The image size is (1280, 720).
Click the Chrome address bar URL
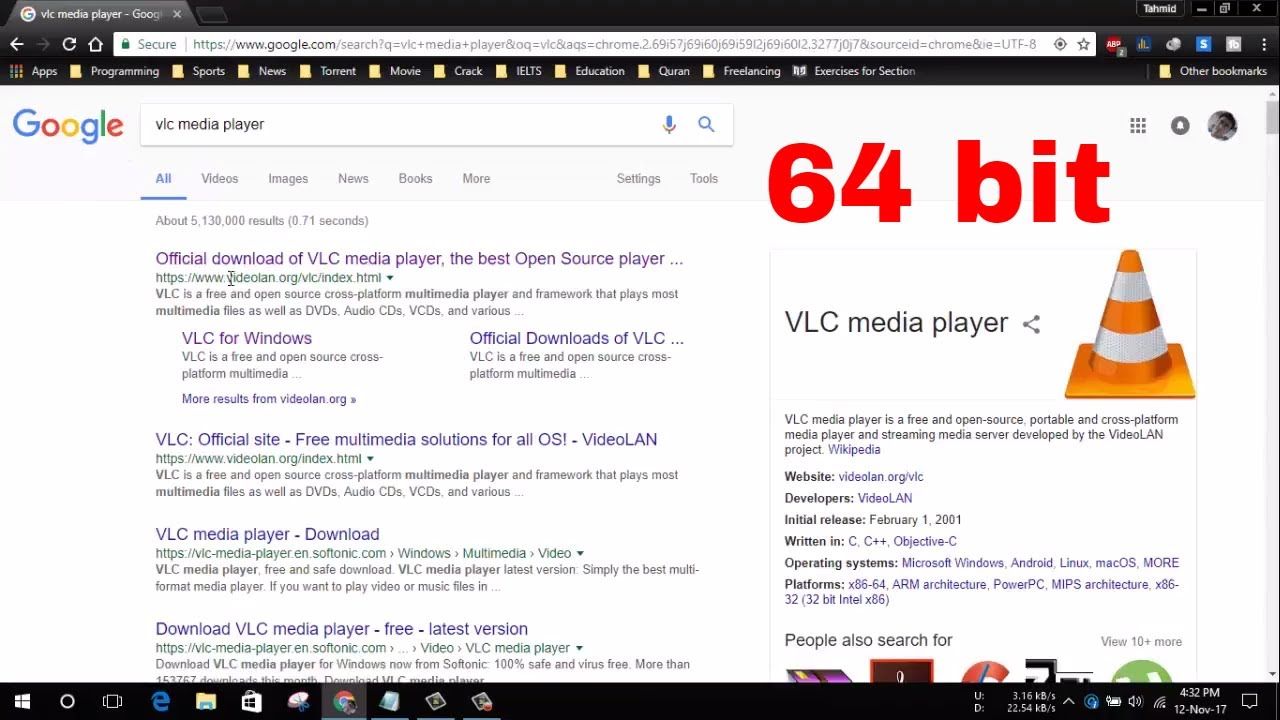pyautogui.click(x=614, y=44)
